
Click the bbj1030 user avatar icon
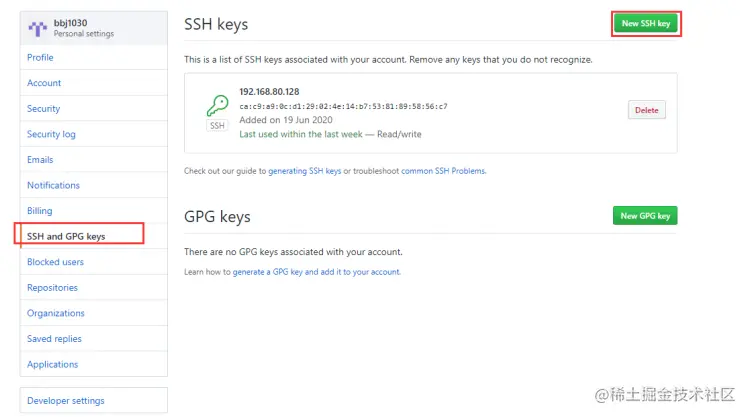coord(38,27)
